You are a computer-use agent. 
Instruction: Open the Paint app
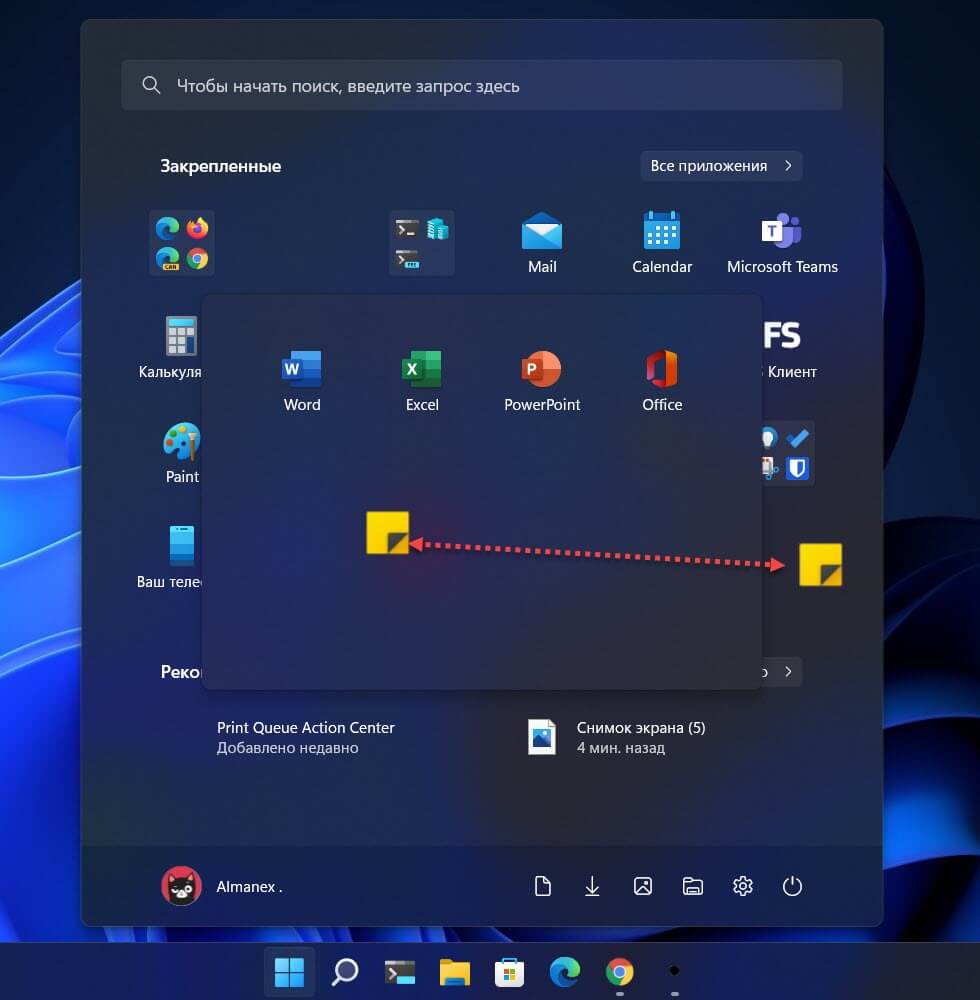tap(182, 452)
